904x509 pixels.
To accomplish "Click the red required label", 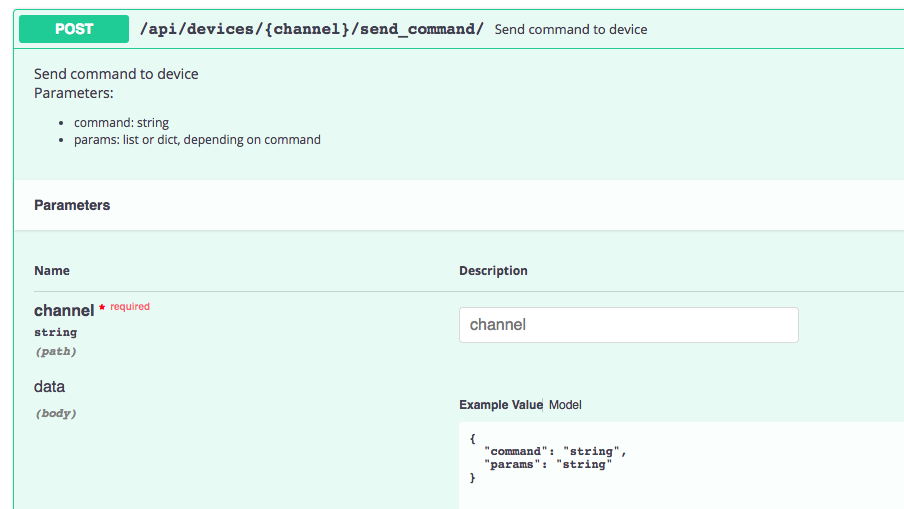I will coord(130,307).
